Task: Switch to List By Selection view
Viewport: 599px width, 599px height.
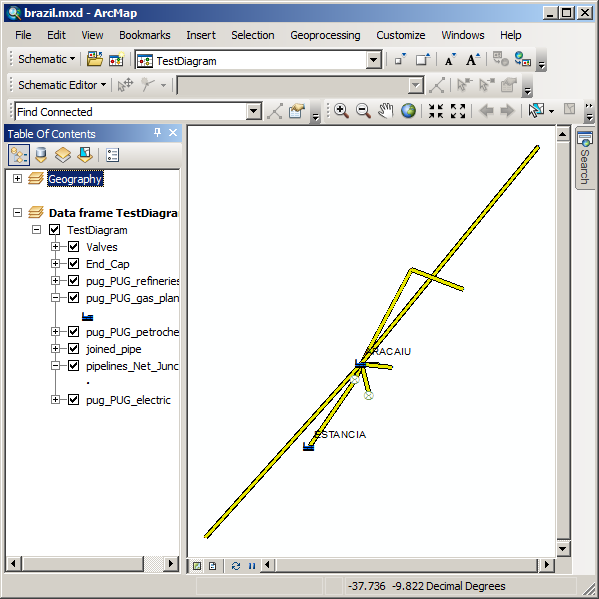Action: pos(85,155)
